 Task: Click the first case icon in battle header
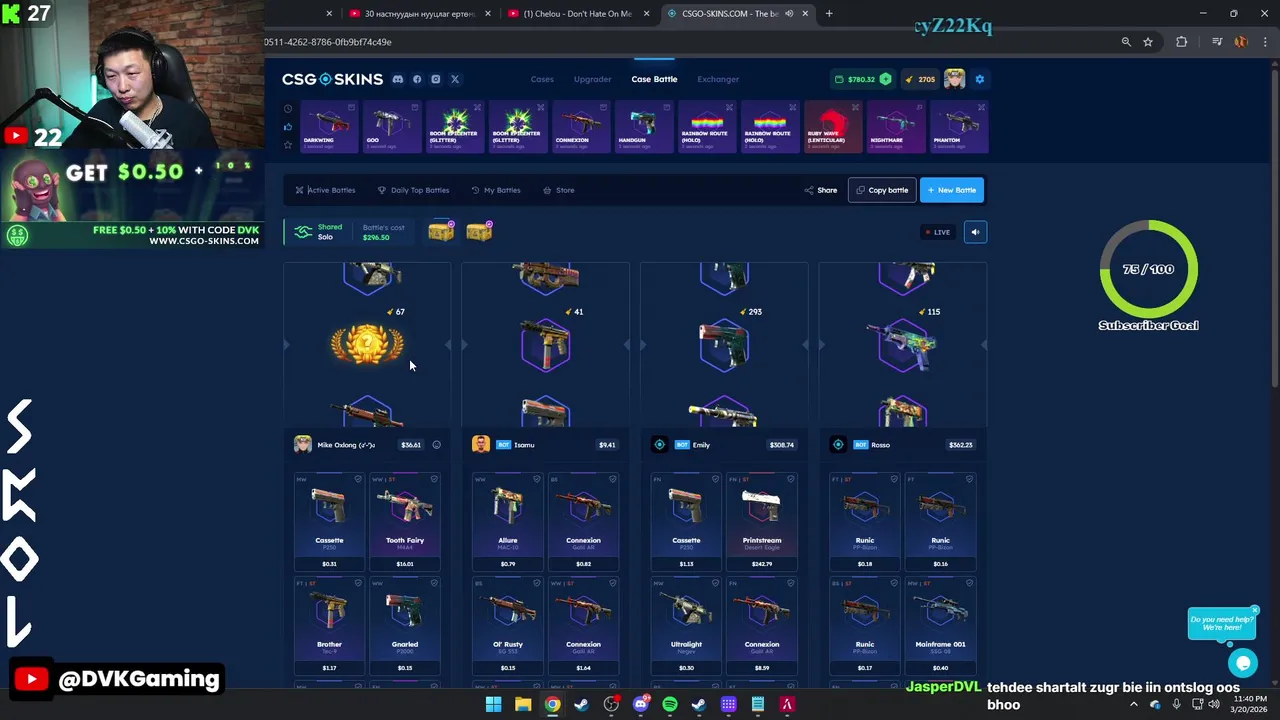pos(441,232)
